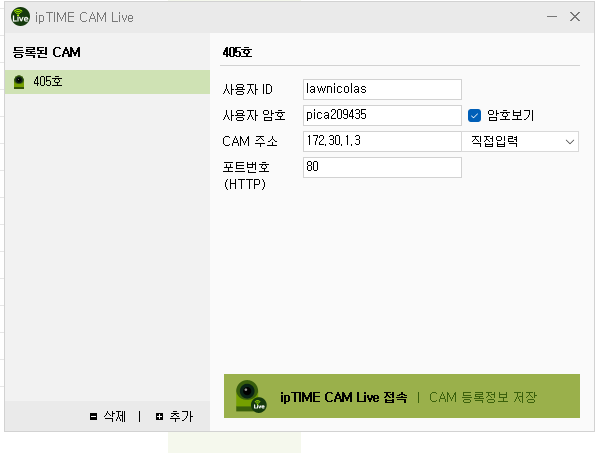Click CAM 등록정보 저장 link
Image resolution: width=605 pixels, height=453 pixels.
coord(483,397)
